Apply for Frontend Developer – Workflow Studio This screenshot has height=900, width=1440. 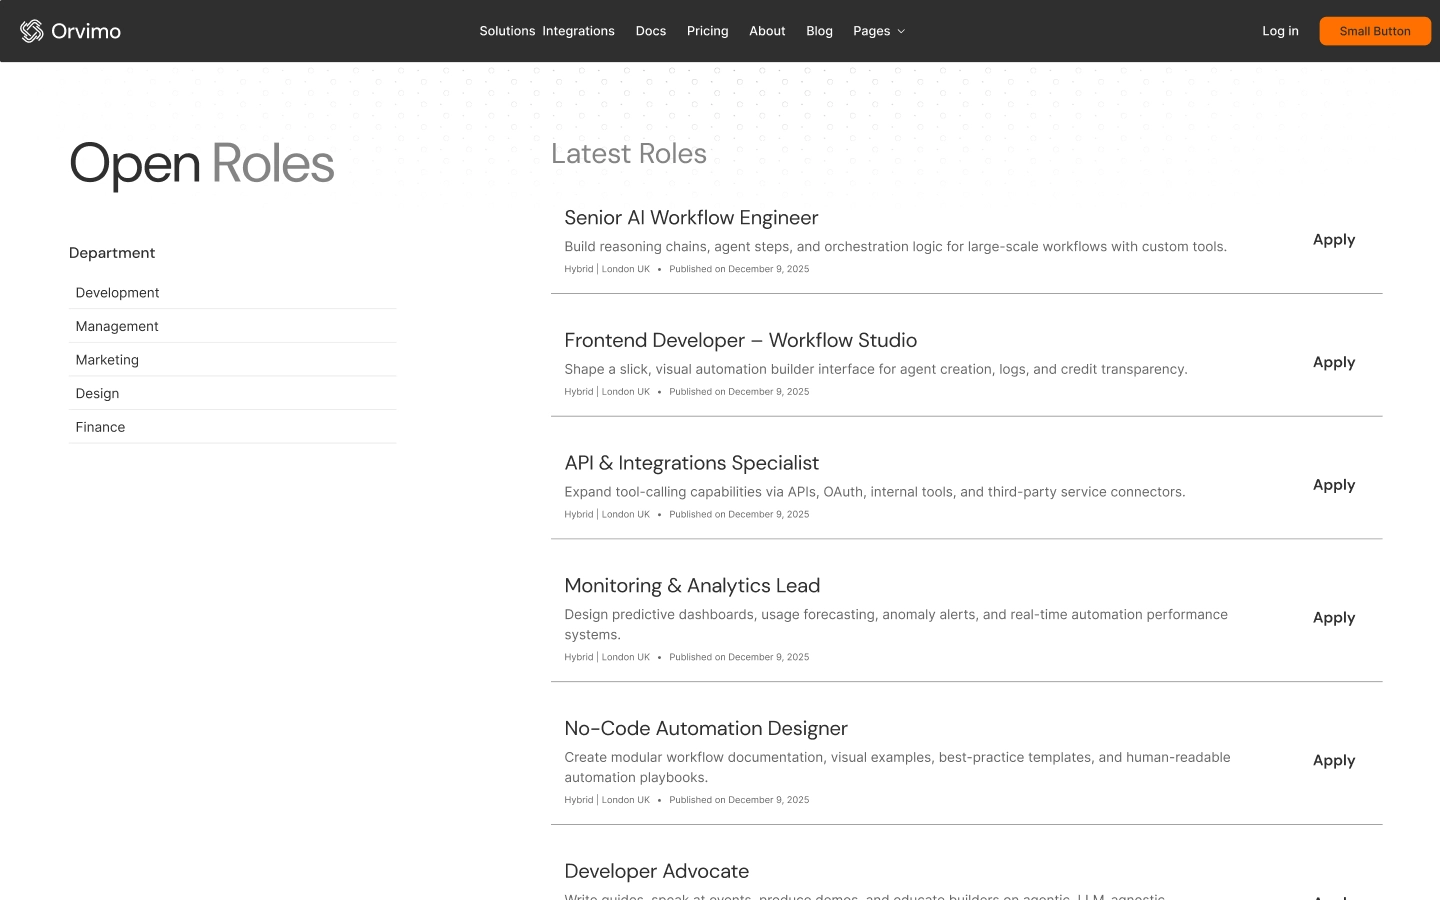tap(1334, 362)
